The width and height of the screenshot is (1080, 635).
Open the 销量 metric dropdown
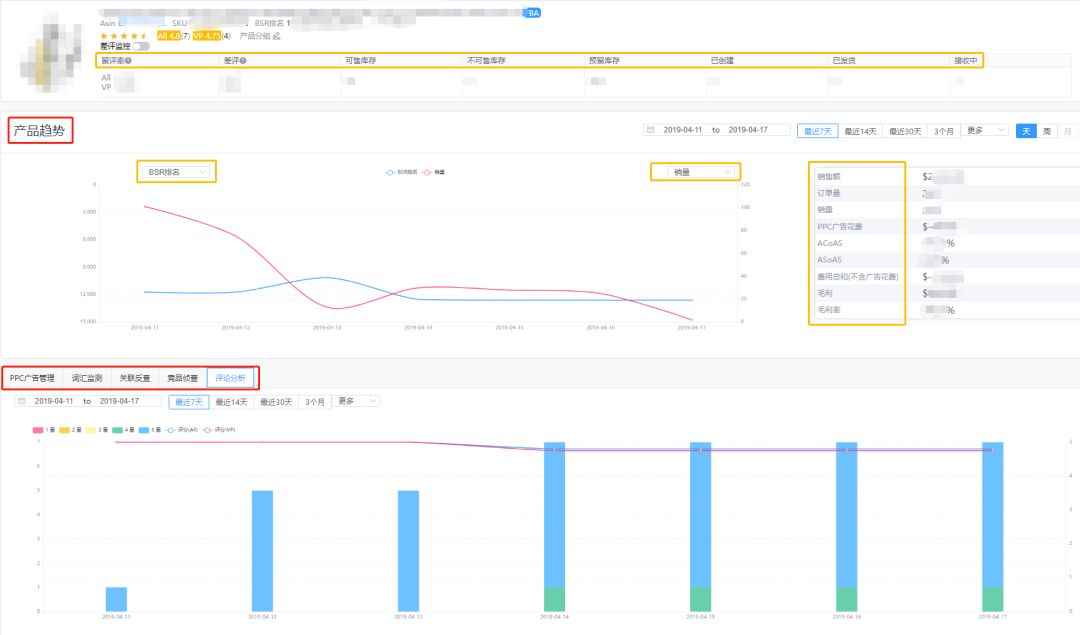695,172
